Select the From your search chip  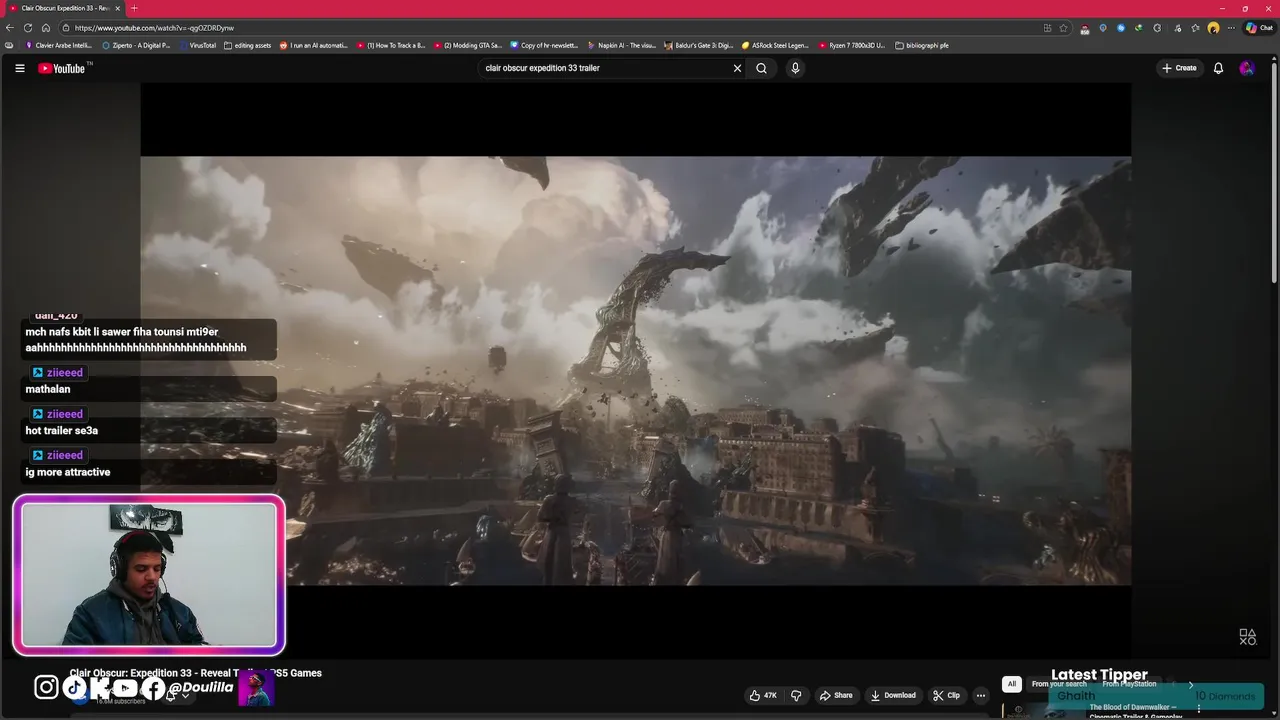pyautogui.click(x=1059, y=684)
